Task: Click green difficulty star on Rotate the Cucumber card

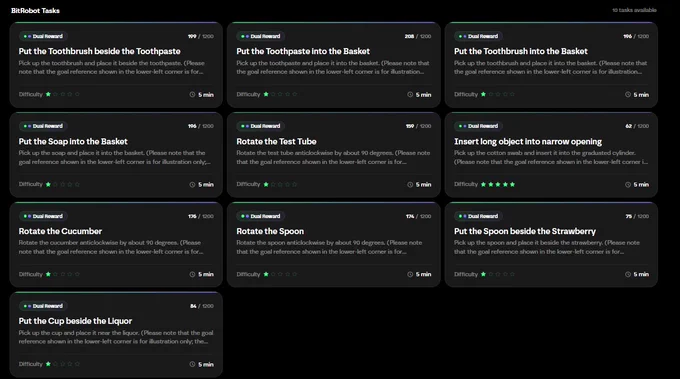Action: 48,274
